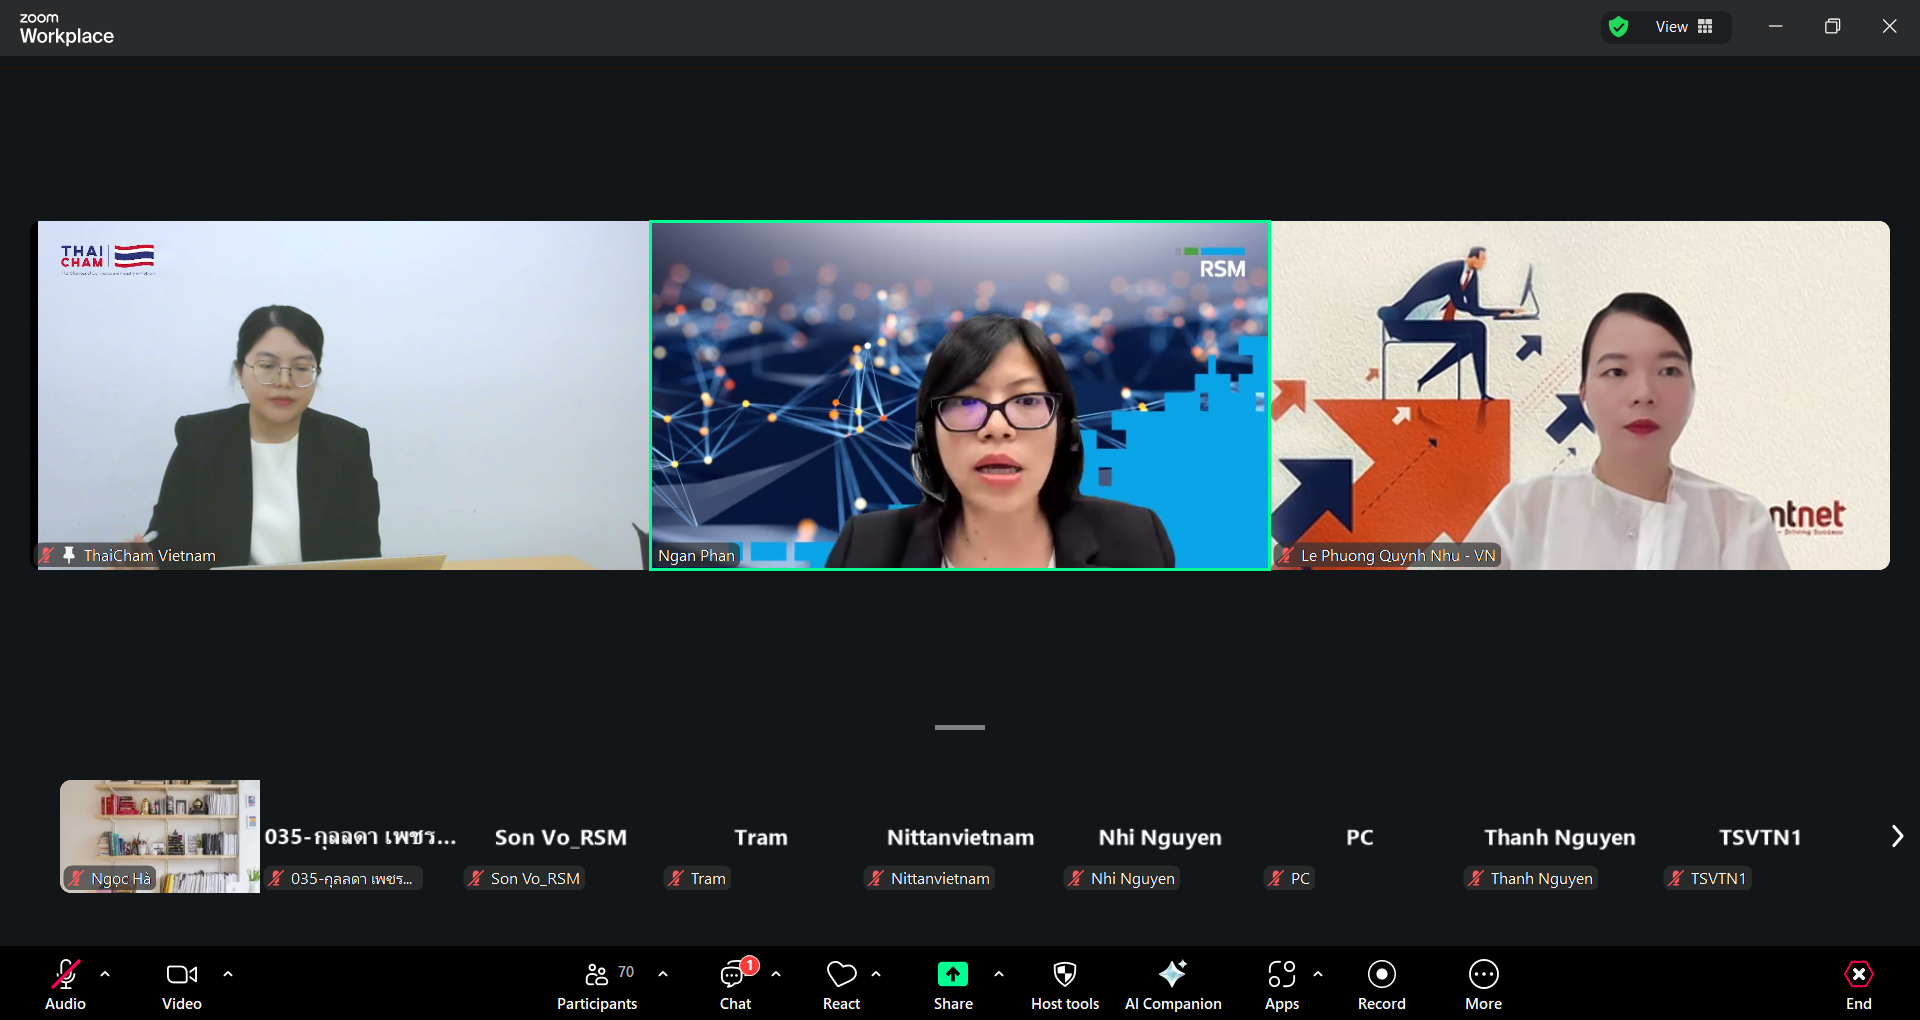Open Host tools shield menu

[1065, 985]
